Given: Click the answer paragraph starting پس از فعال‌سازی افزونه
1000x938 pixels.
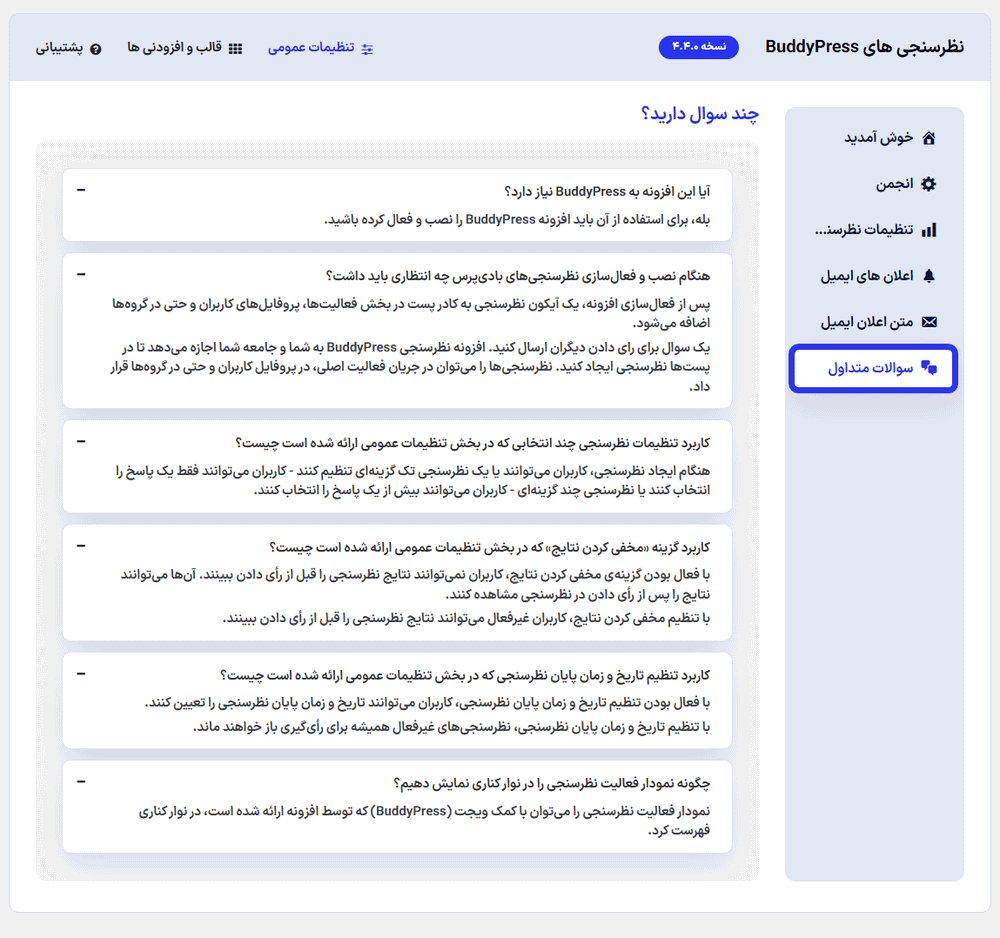Looking at the screenshot, I should click(411, 313).
